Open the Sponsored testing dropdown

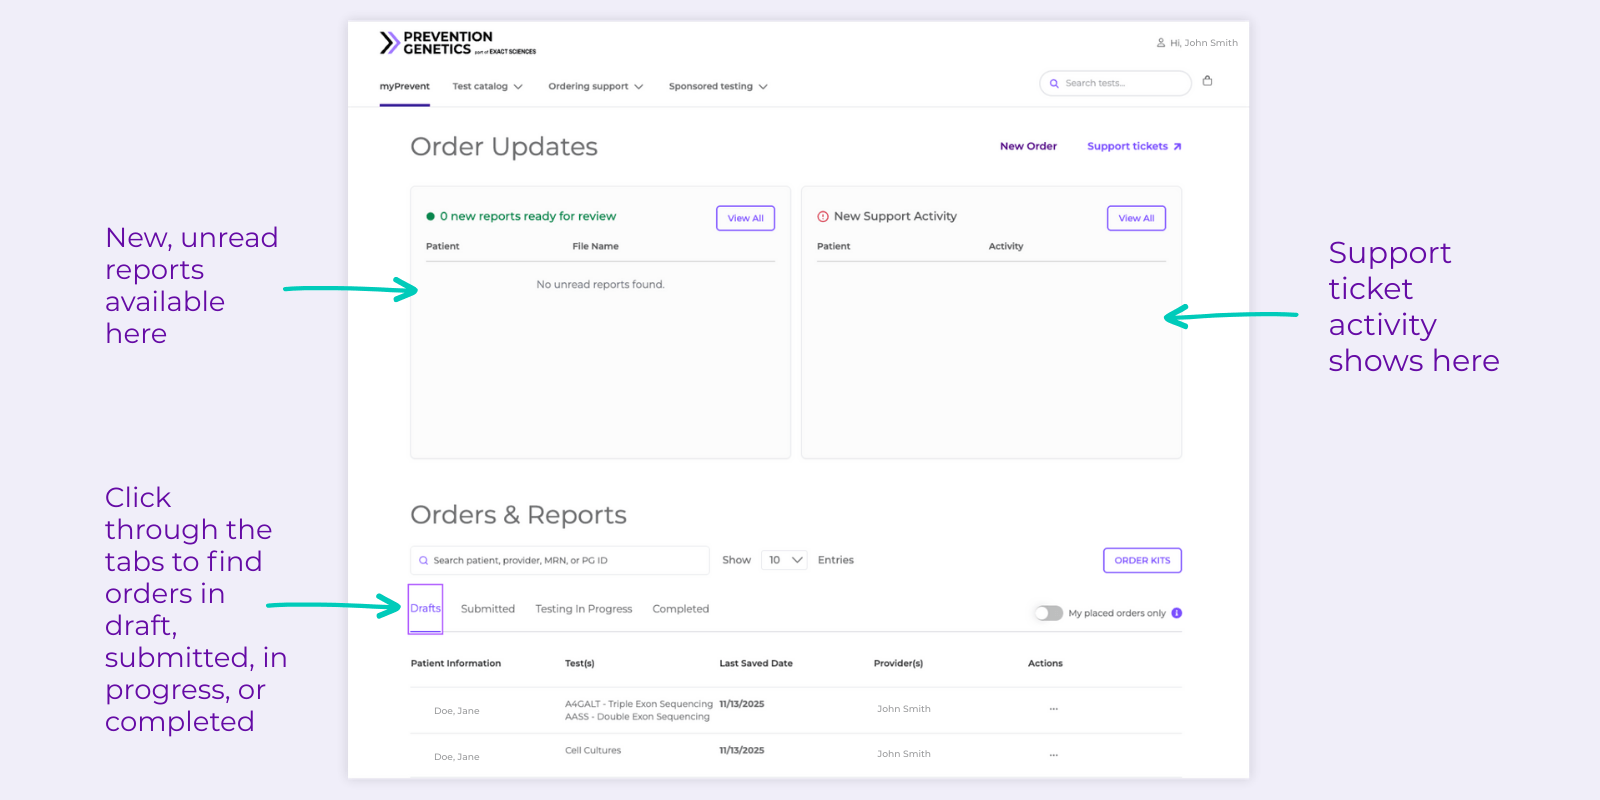coord(717,87)
